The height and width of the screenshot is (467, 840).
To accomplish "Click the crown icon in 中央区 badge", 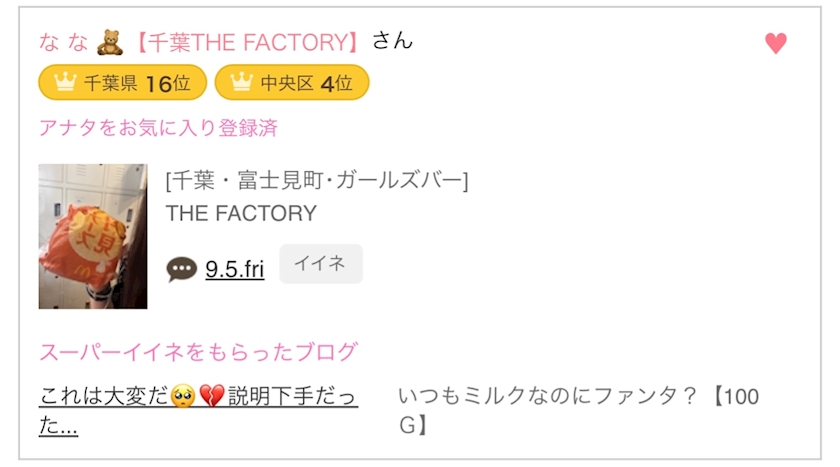I will click(x=241, y=83).
